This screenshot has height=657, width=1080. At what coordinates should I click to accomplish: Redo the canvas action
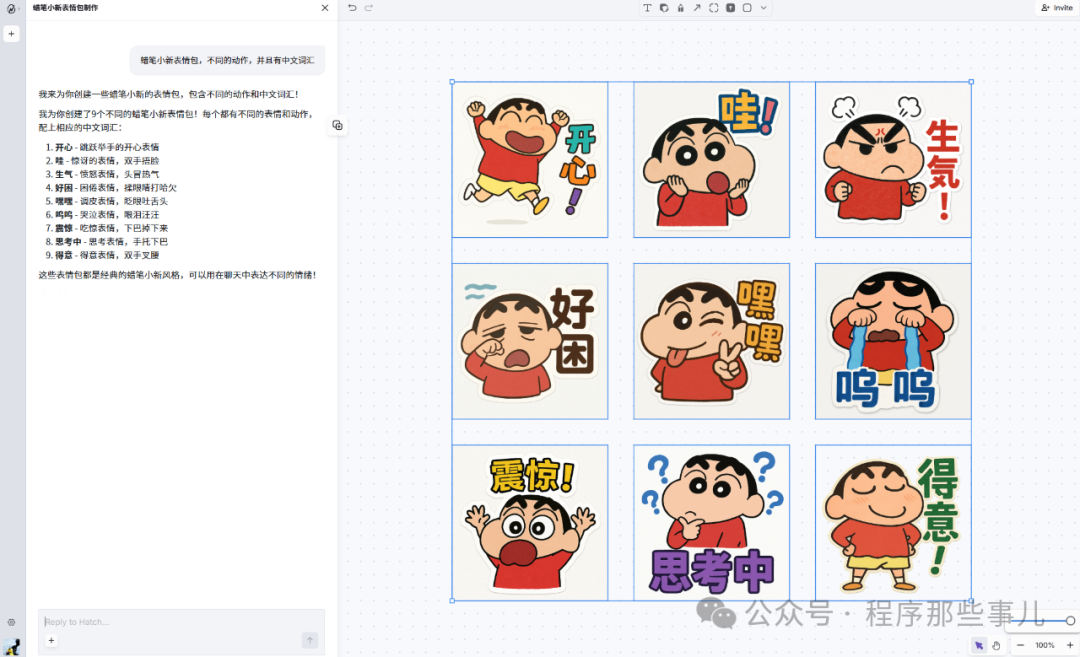(x=368, y=8)
